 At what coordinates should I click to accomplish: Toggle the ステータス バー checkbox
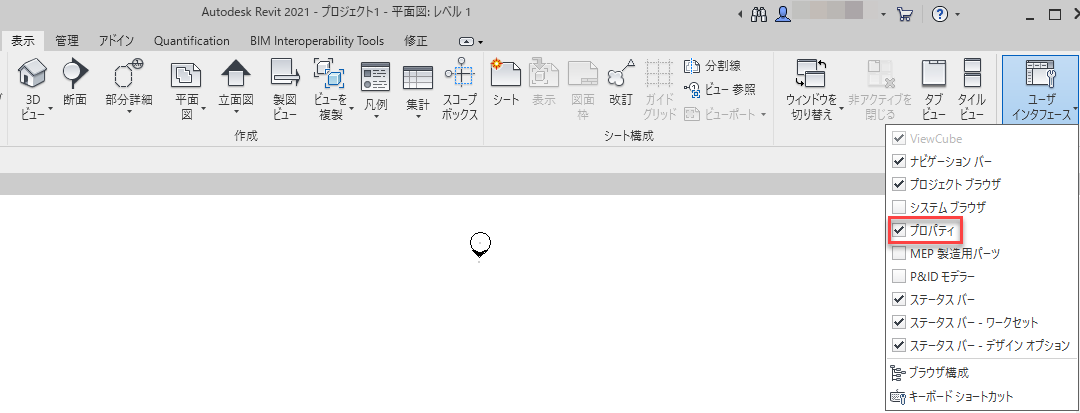pyautogui.click(x=898, y=299)
